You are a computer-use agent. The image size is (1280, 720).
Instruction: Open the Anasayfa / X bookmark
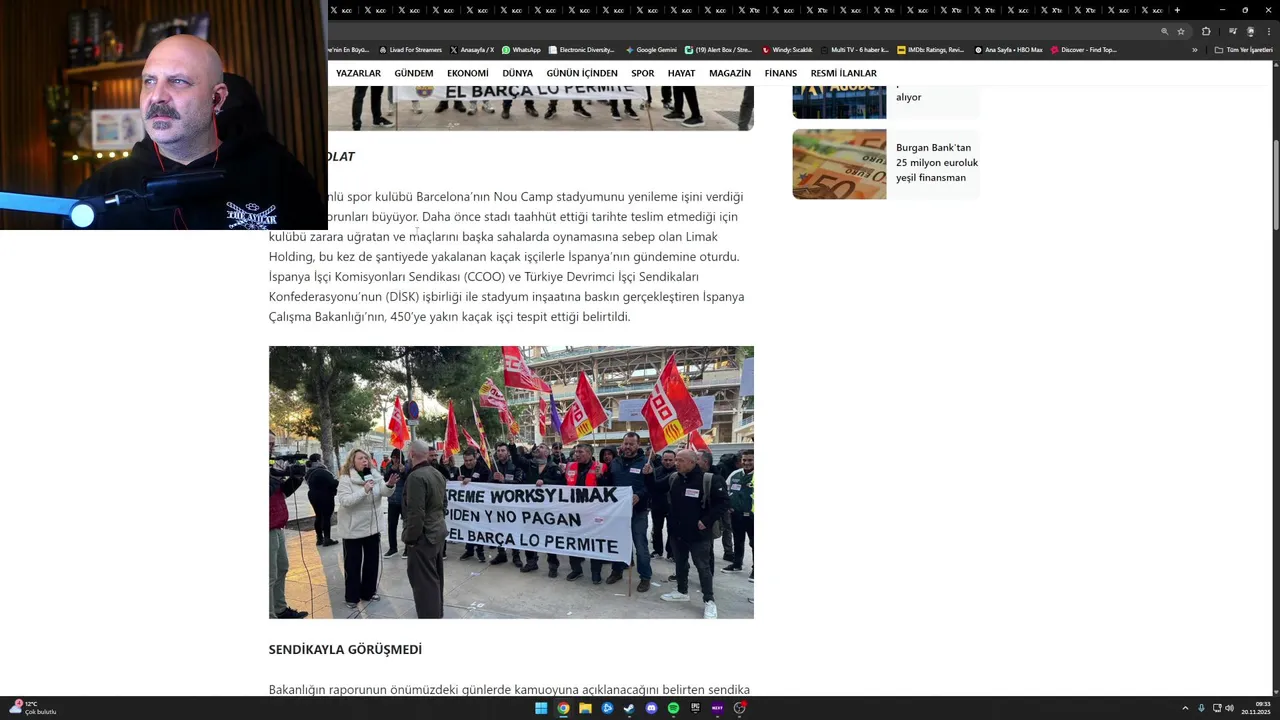[472, 50]
